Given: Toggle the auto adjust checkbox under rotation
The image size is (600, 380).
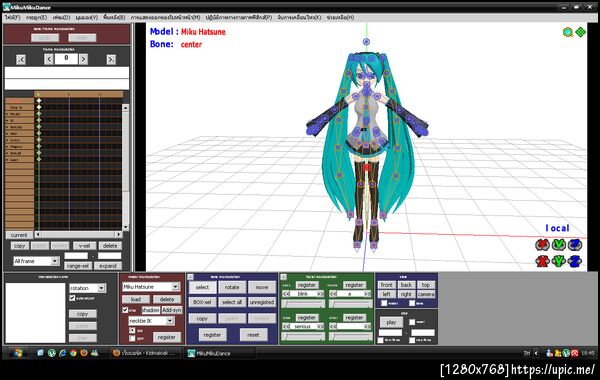Looking at the screenshot, I should (72, 298).
